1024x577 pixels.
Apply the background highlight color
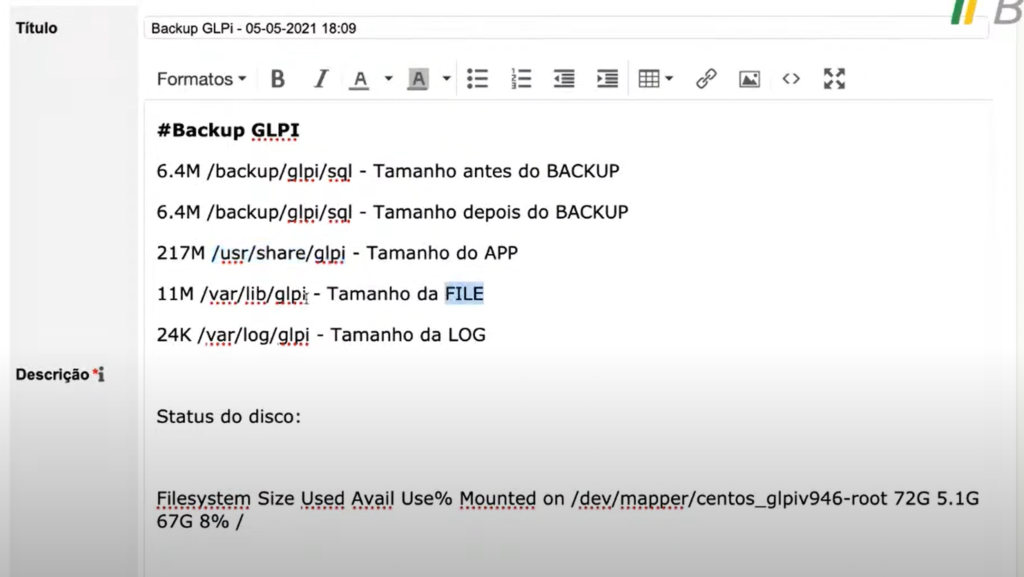(418, 79)
